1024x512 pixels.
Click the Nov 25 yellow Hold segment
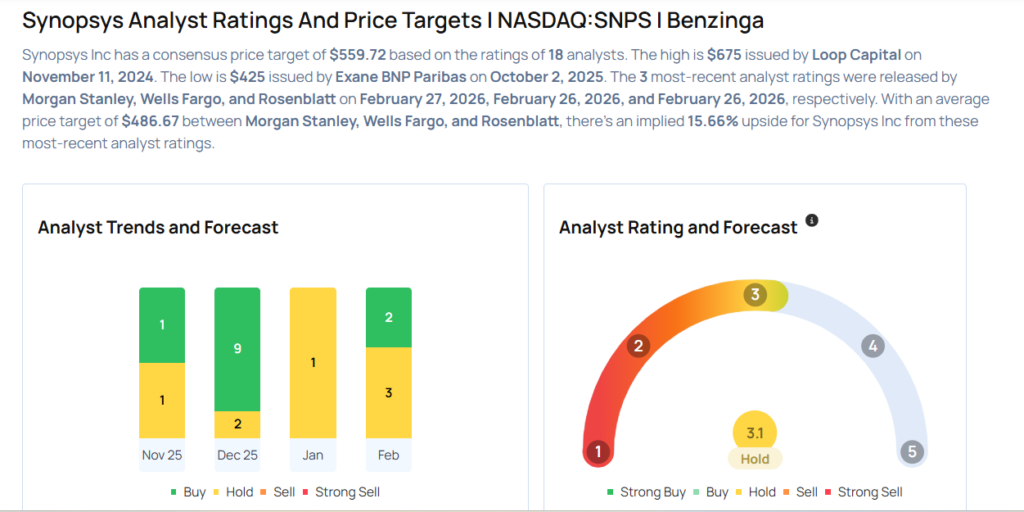[161, 400]
